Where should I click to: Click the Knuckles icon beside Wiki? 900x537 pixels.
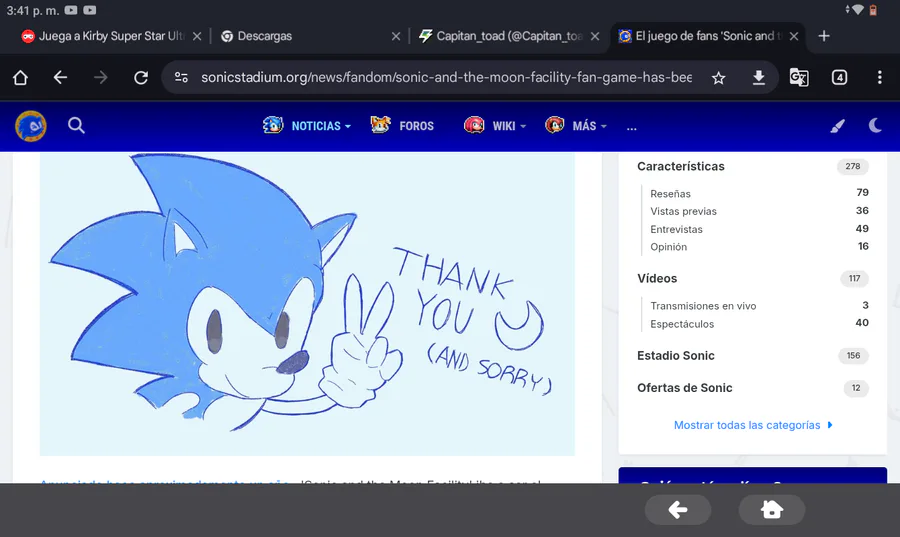[x=474, y=124]
